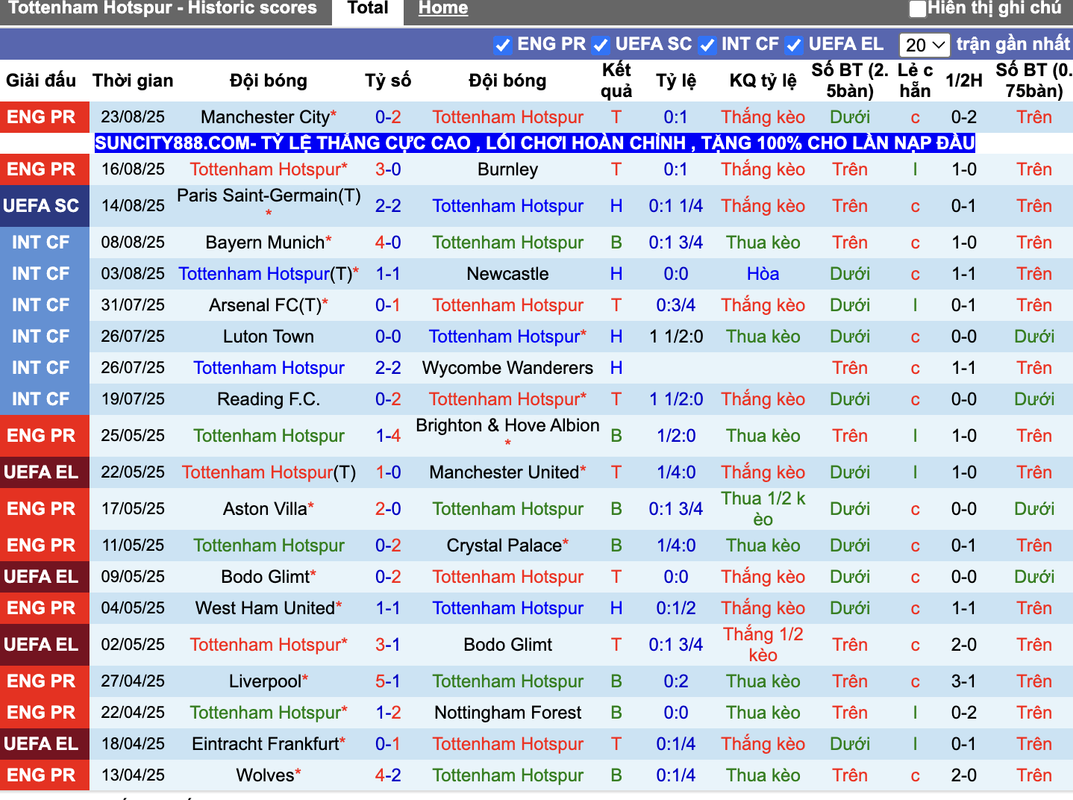Viewport: 1073px width, 800px height.
Task: Open Wolves team link
Action: click(265, 775)
